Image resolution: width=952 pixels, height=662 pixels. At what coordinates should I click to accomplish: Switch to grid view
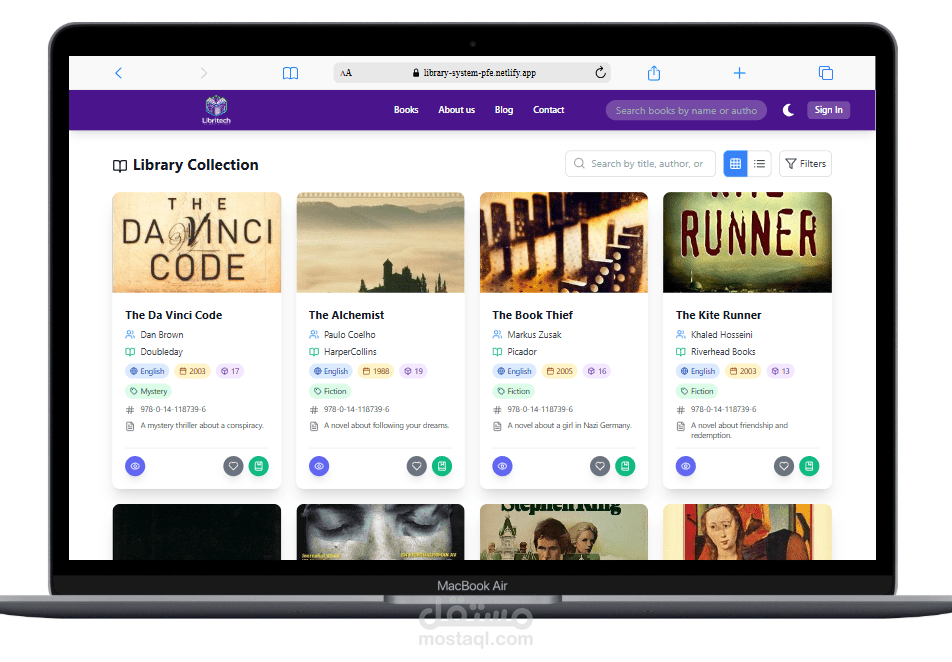pos(735,163)
